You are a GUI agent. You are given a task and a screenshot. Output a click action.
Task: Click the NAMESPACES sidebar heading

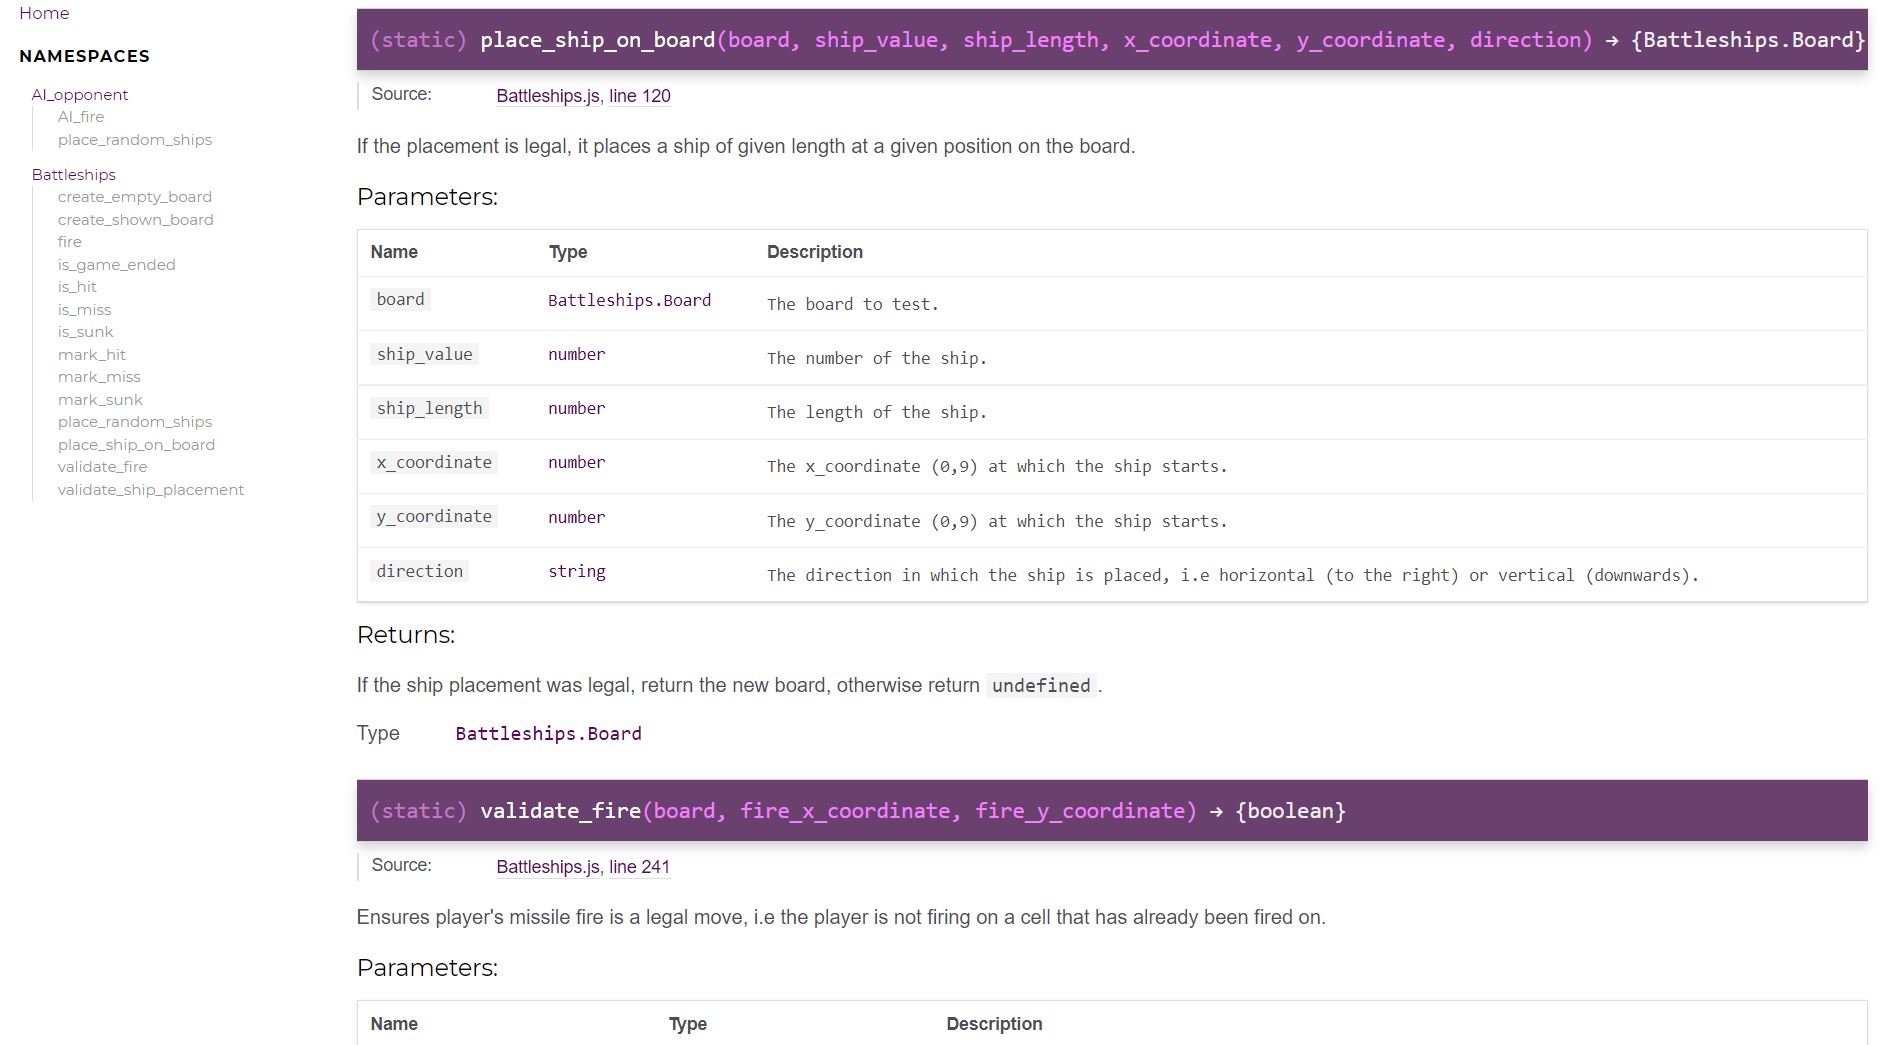(x=84, y=56)
